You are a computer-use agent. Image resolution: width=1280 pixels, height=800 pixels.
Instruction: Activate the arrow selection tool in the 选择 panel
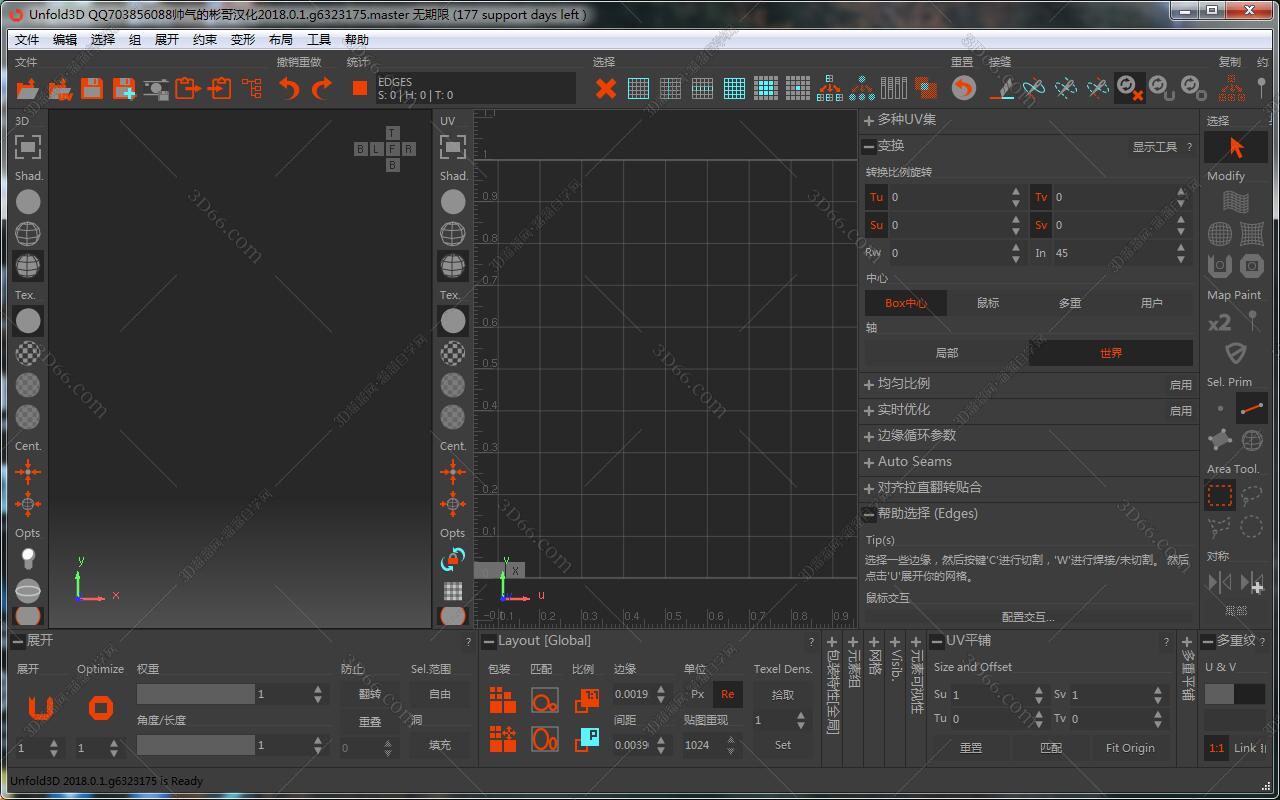1236,147
